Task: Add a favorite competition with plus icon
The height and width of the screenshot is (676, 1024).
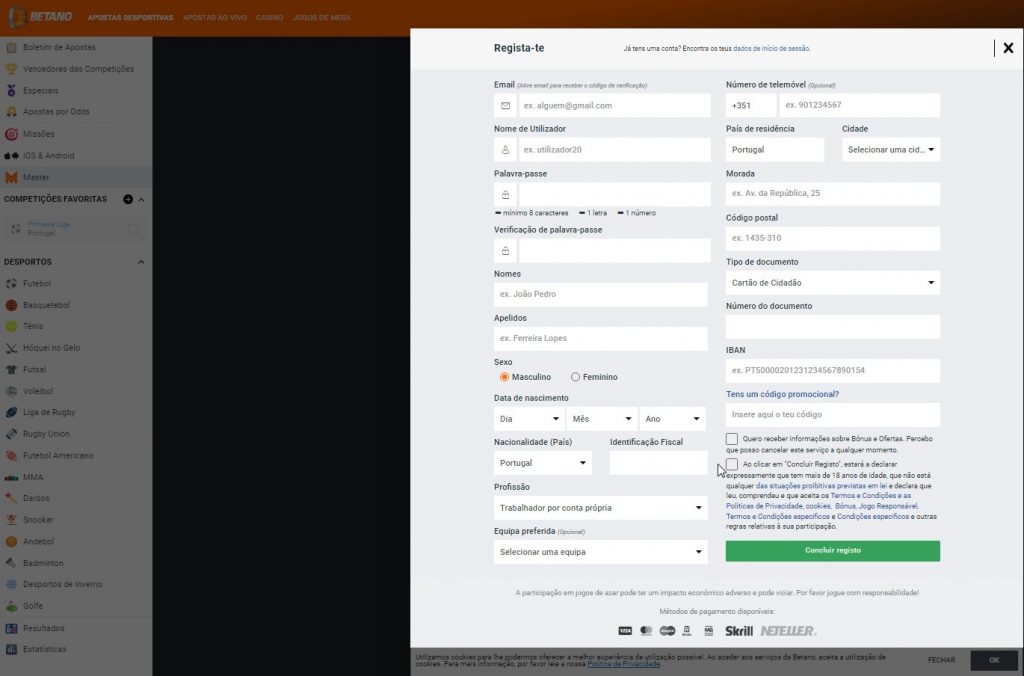Action: coord(128,199)
